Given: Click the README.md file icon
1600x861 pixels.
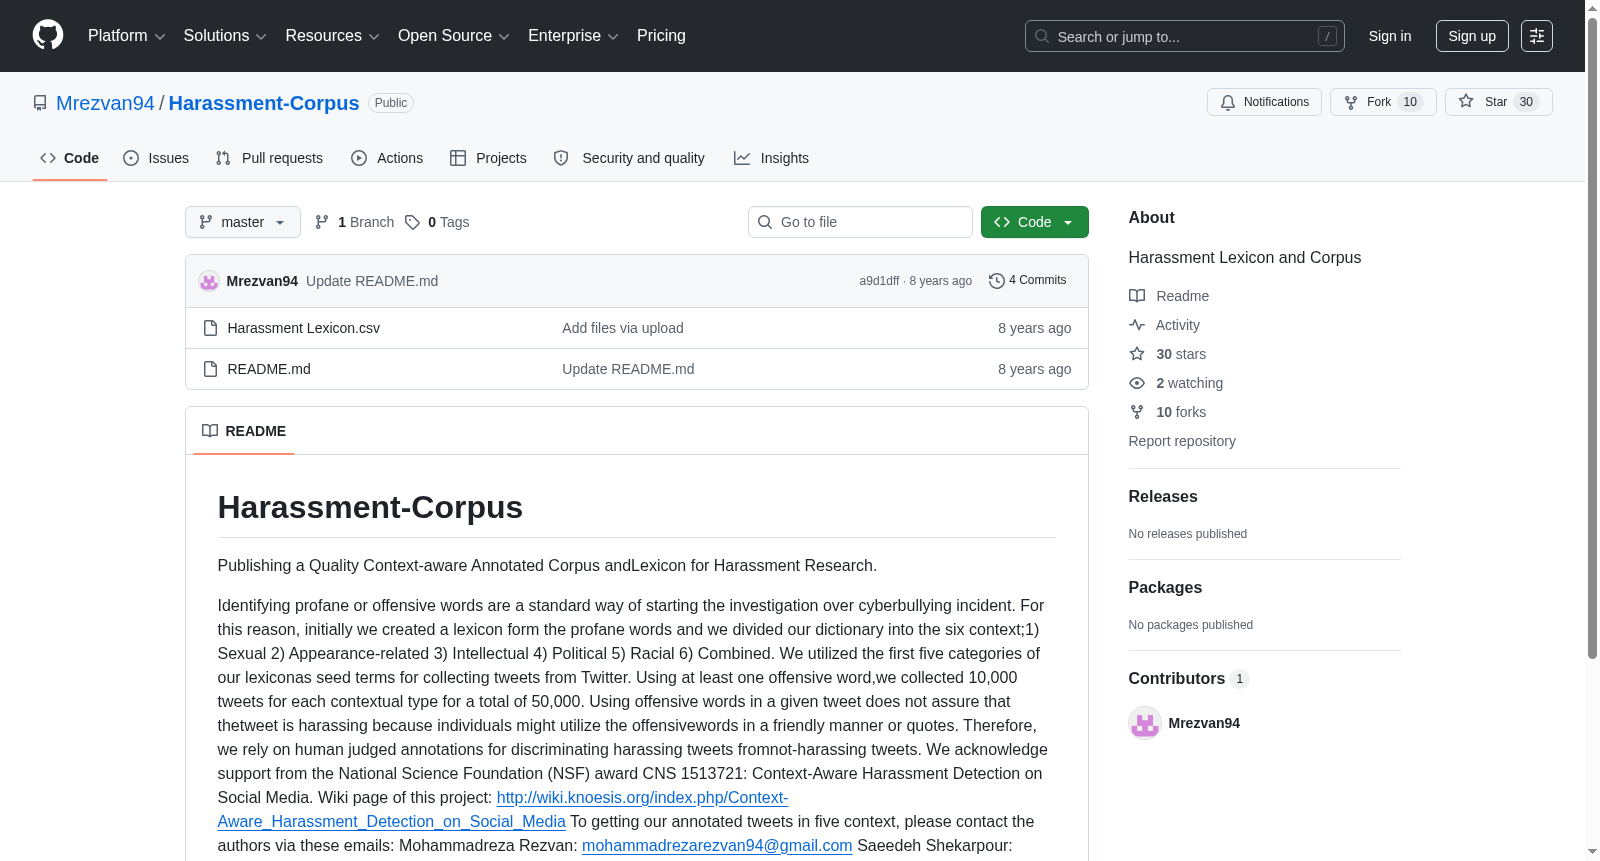Looking at the screenshot, I should click(x=210, y=369).
